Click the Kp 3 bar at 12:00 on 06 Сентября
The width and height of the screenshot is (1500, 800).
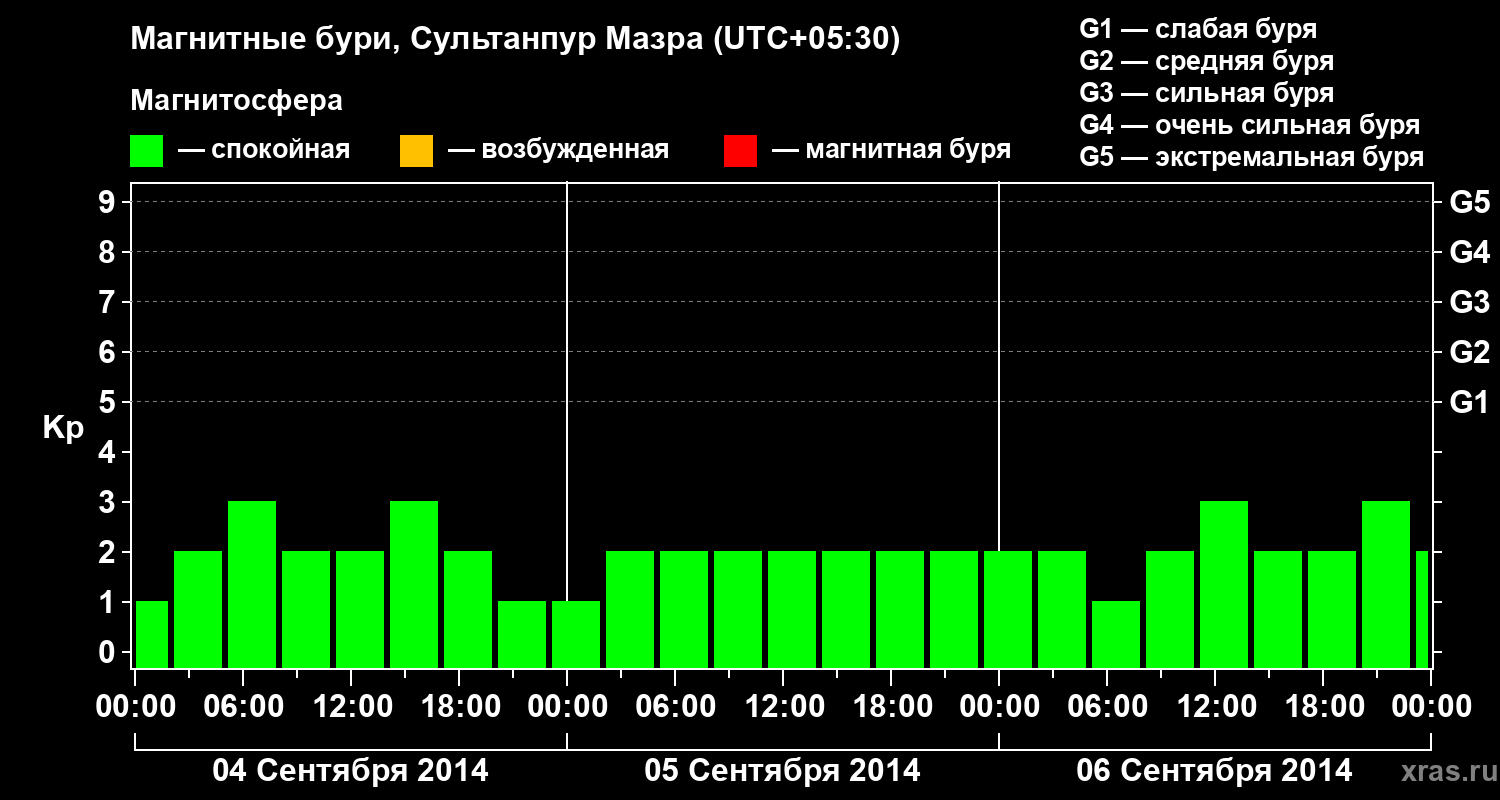[1224, 584]
